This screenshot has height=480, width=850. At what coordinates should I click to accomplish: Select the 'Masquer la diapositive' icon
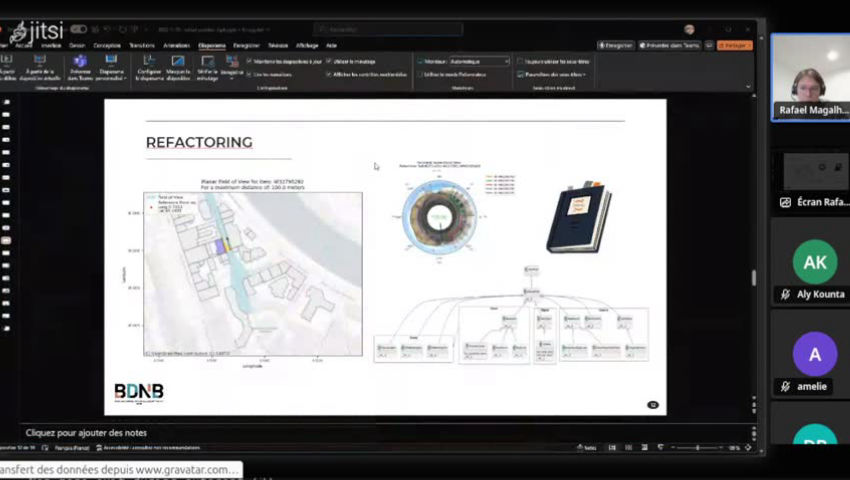tap(179, 64)
